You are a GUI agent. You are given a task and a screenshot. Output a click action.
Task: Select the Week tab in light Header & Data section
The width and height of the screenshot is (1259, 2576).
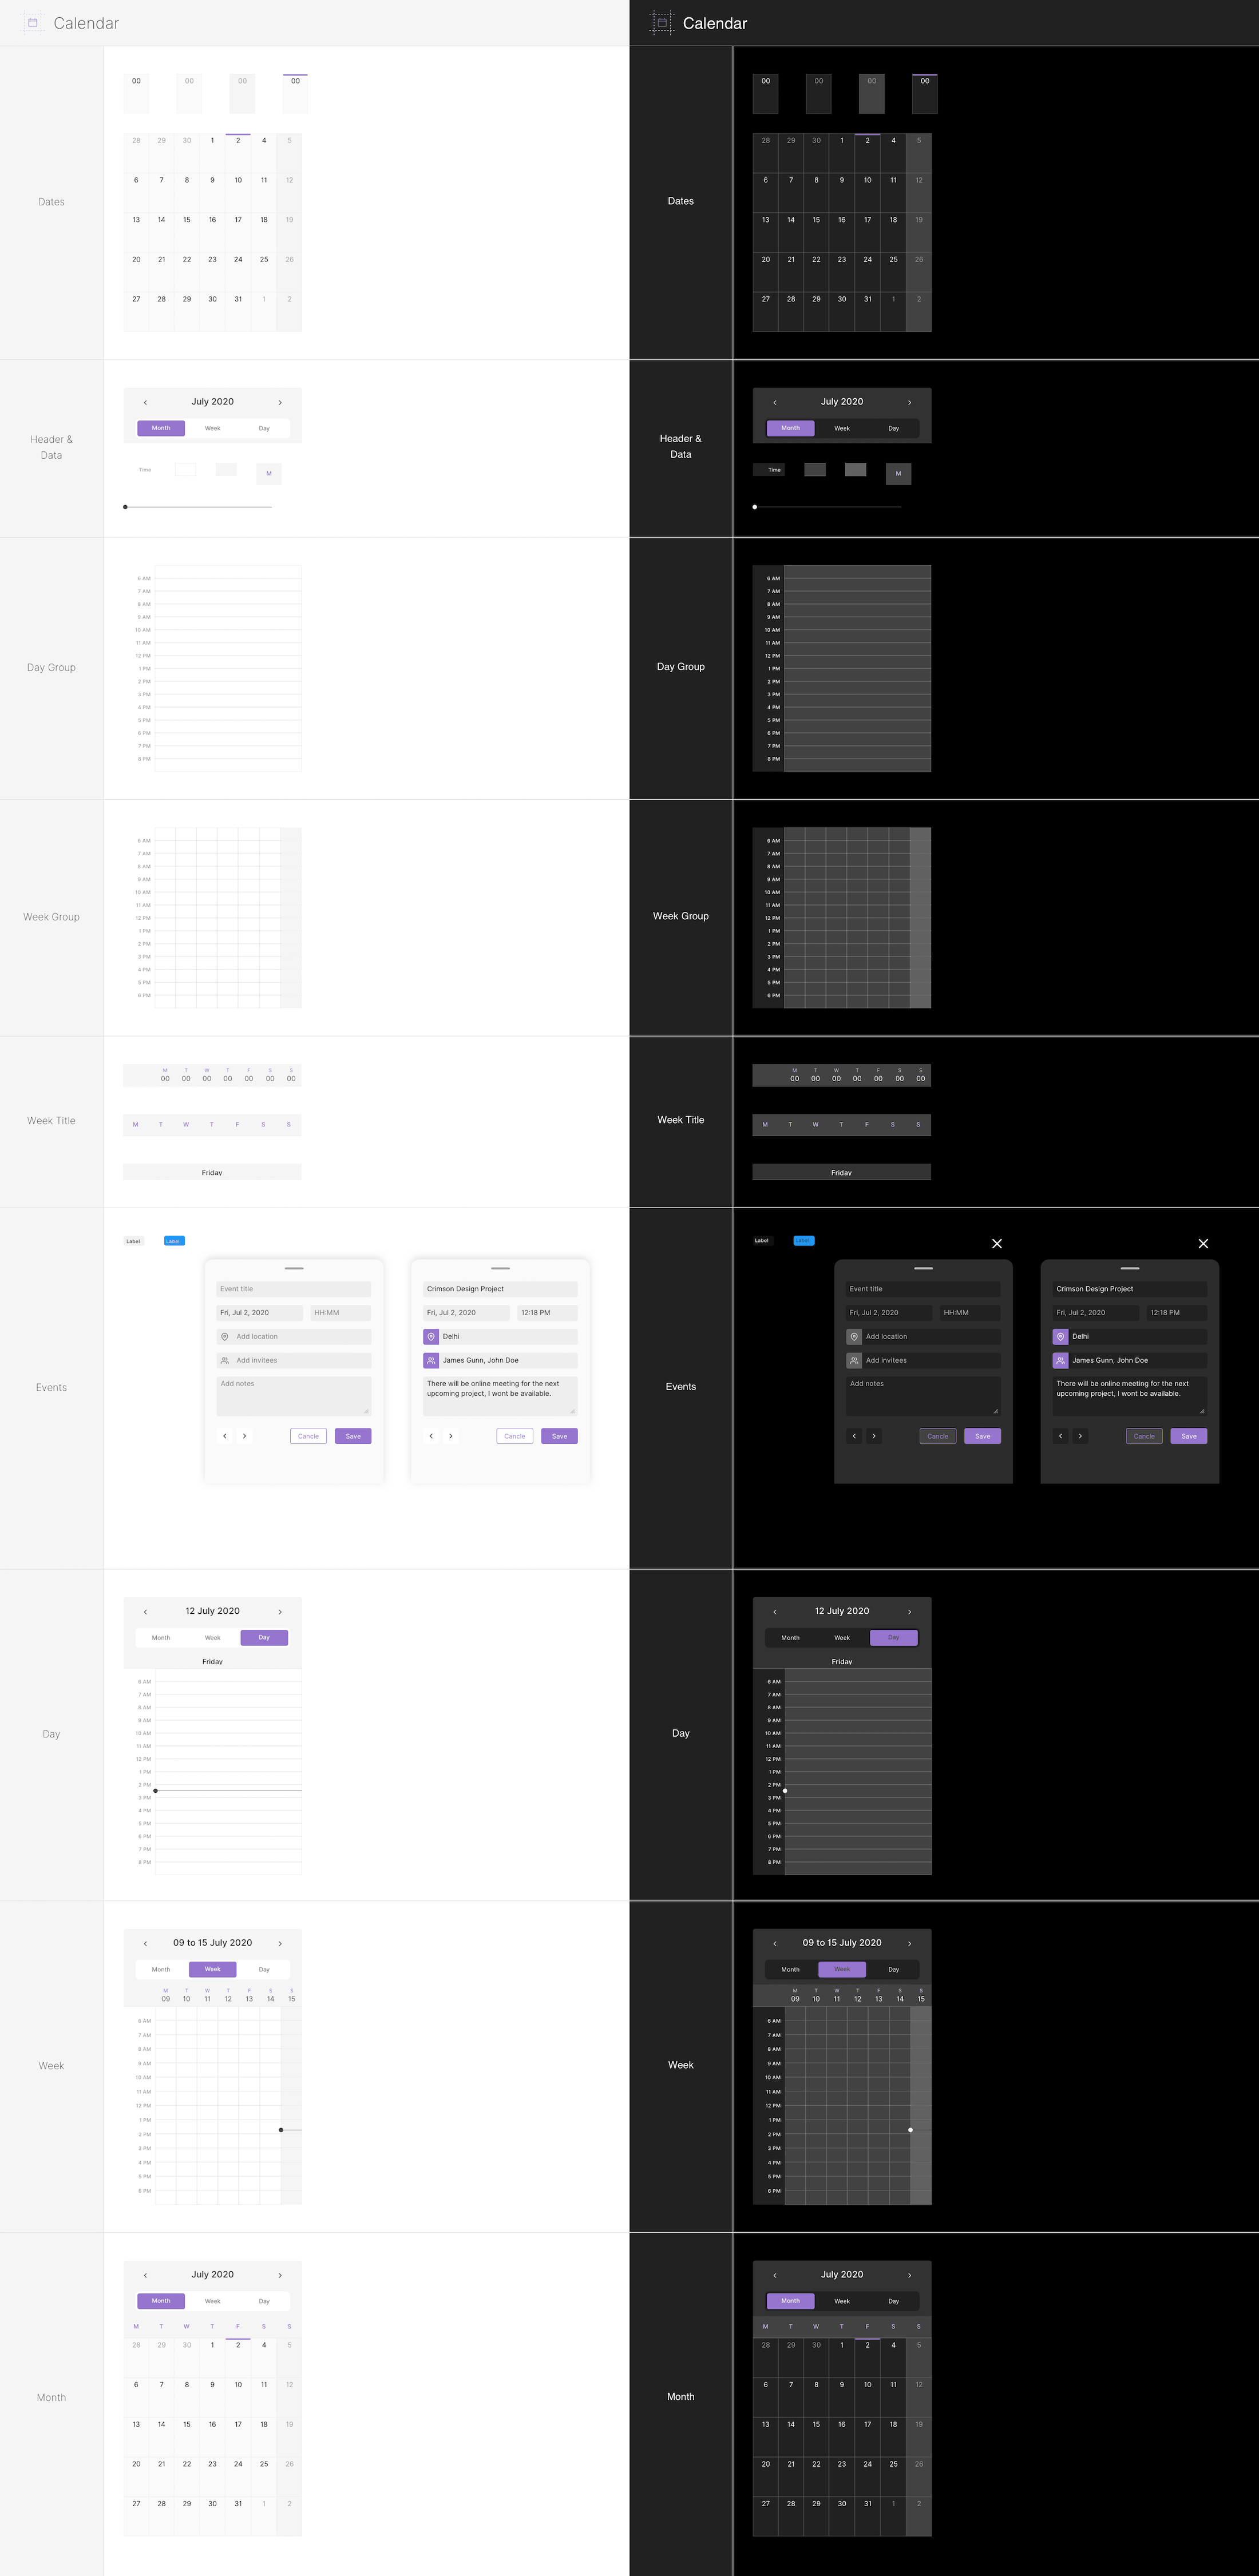pyautogui.click(x=213, y=428)
